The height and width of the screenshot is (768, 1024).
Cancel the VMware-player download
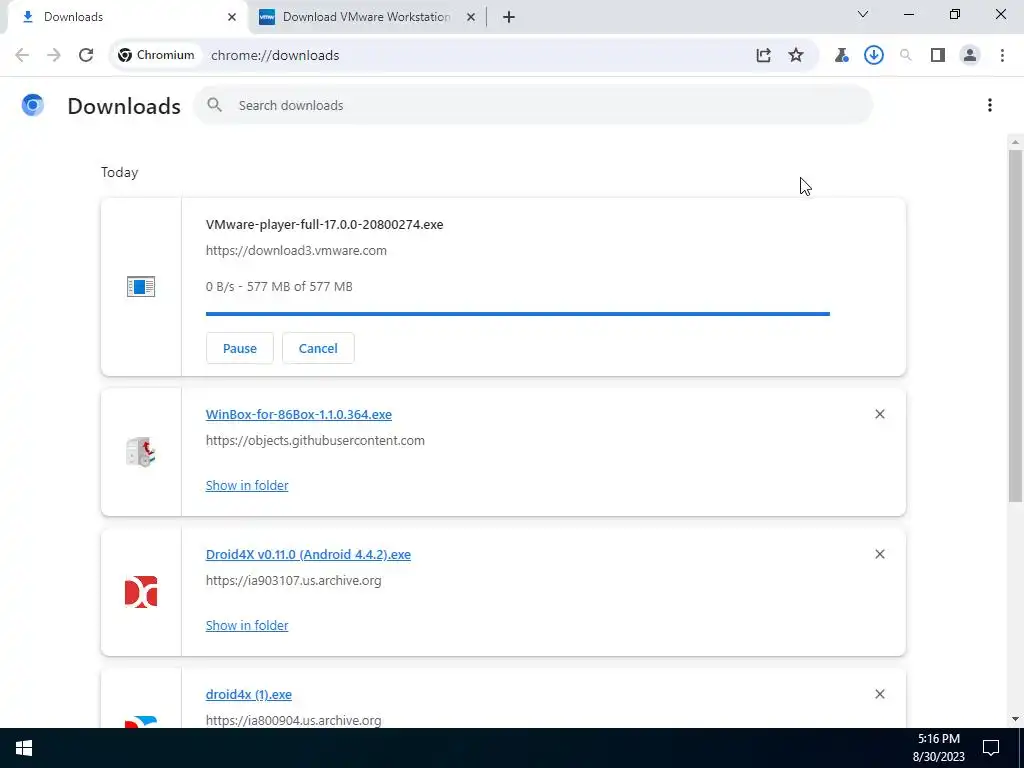318,348
